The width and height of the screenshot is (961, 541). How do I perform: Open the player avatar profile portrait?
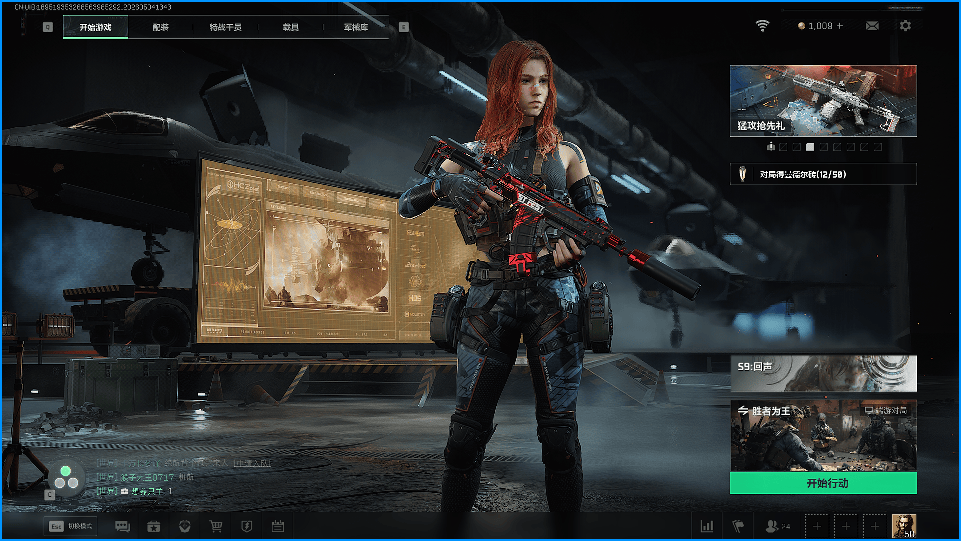tap(904, 526)
